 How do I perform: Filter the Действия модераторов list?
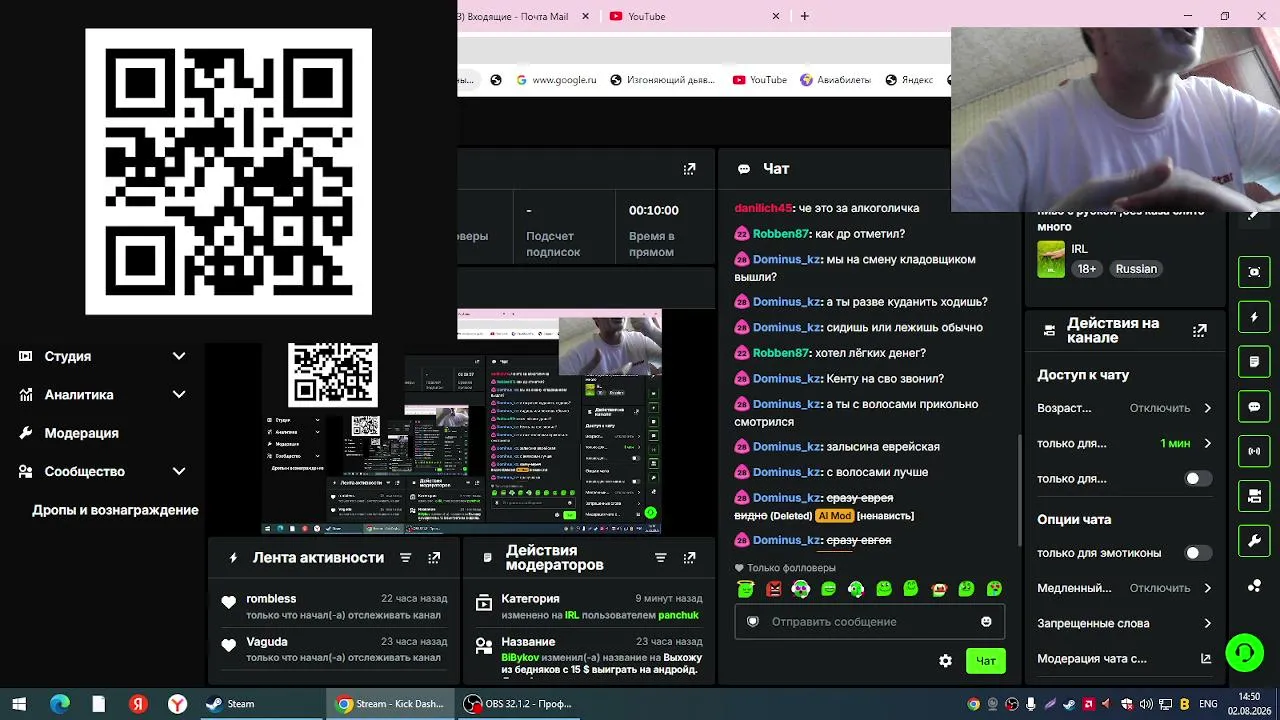[660, 558]
